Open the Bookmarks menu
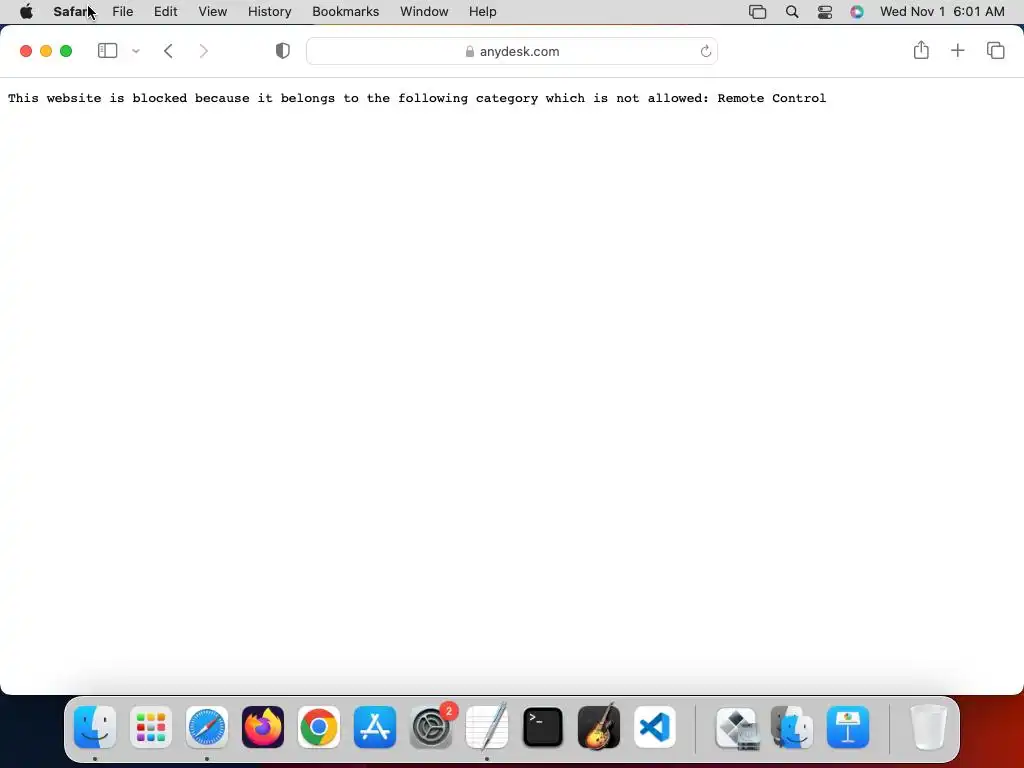The height and width of the screenshot is (768, 1024). click(x=345, y=12)
